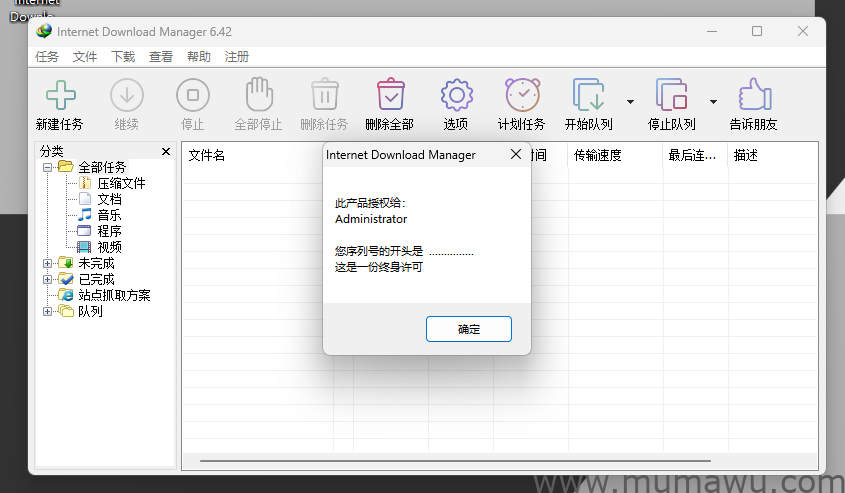845x493 pixels.
Task: Close the 分类 category panel
Action: pyautogui.click(x=166, y=151)
